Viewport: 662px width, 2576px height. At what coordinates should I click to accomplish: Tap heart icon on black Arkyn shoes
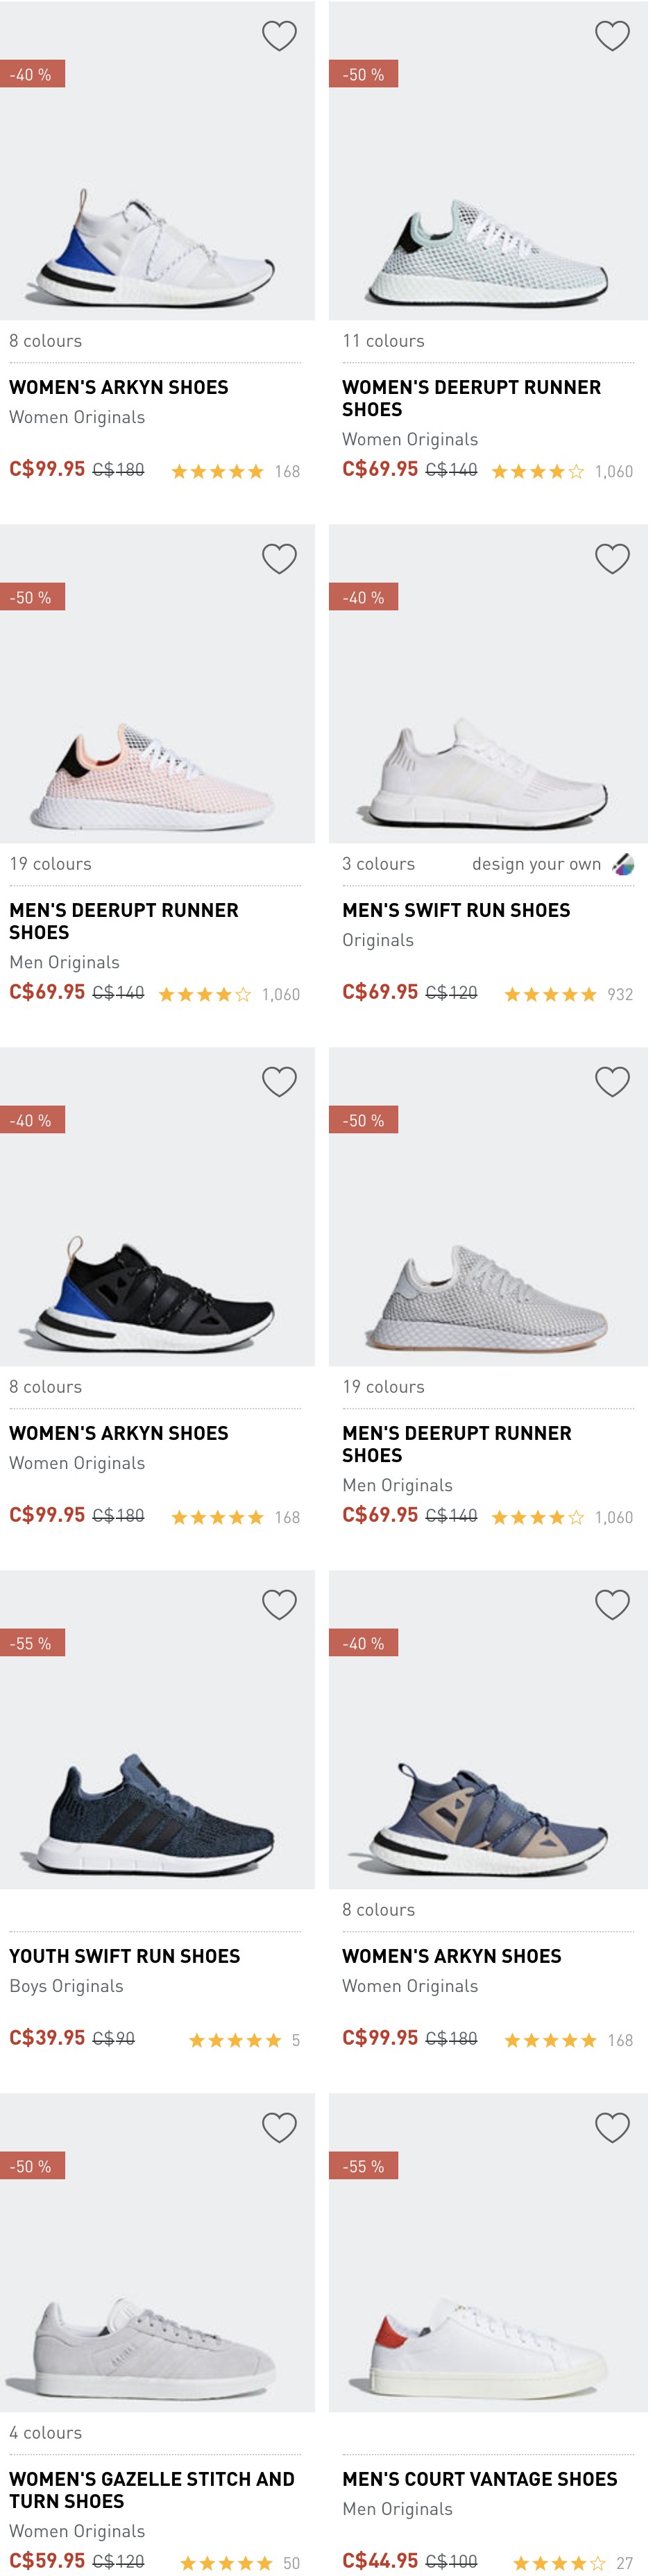tap(279, 1082)
